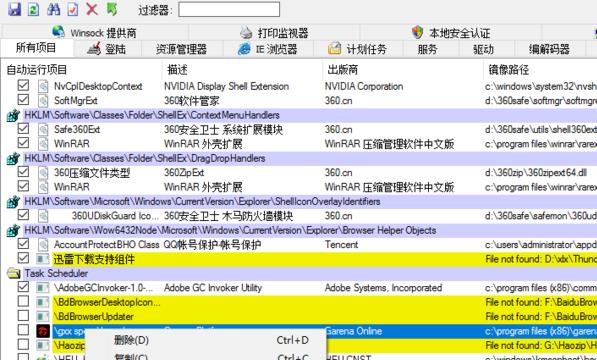Click the red Garena icon in selected row
The width and height of the screenshot is (597, 360).
click(43, 331)
